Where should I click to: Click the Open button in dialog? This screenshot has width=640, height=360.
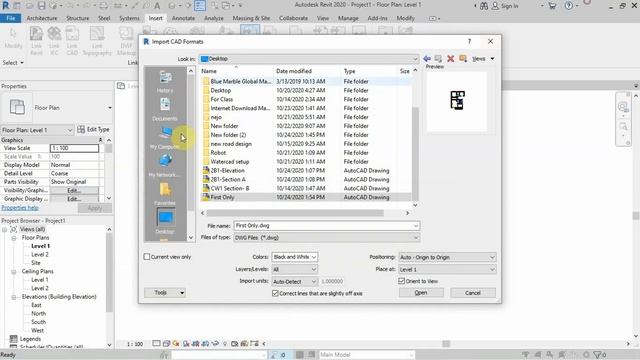[x=421, y=293]
